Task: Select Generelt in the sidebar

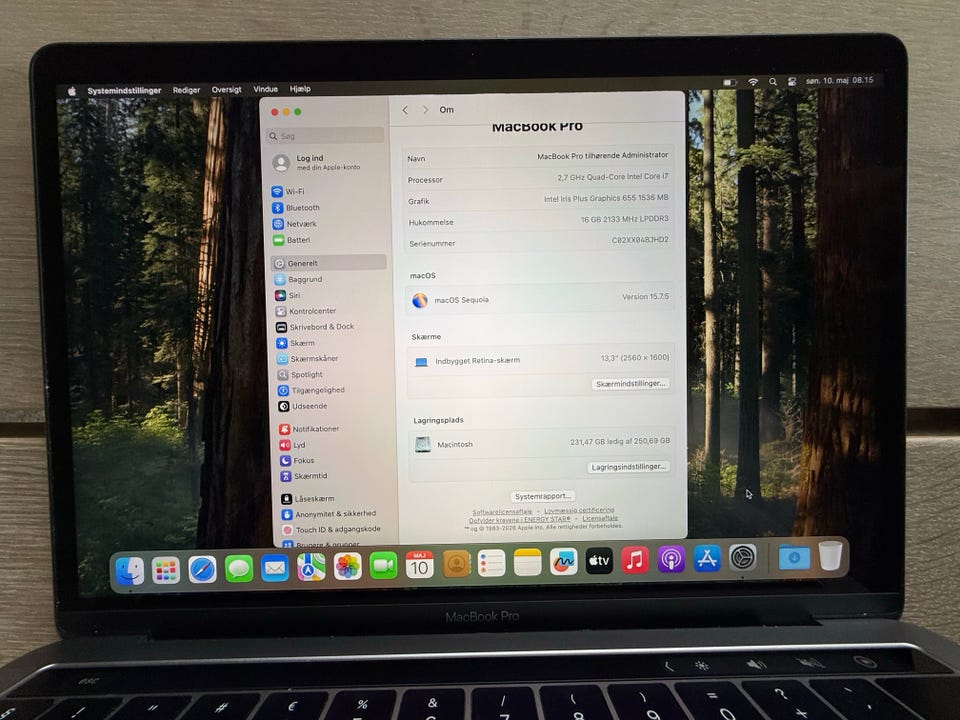Action: pyautogui.click(x=329, y=263)
